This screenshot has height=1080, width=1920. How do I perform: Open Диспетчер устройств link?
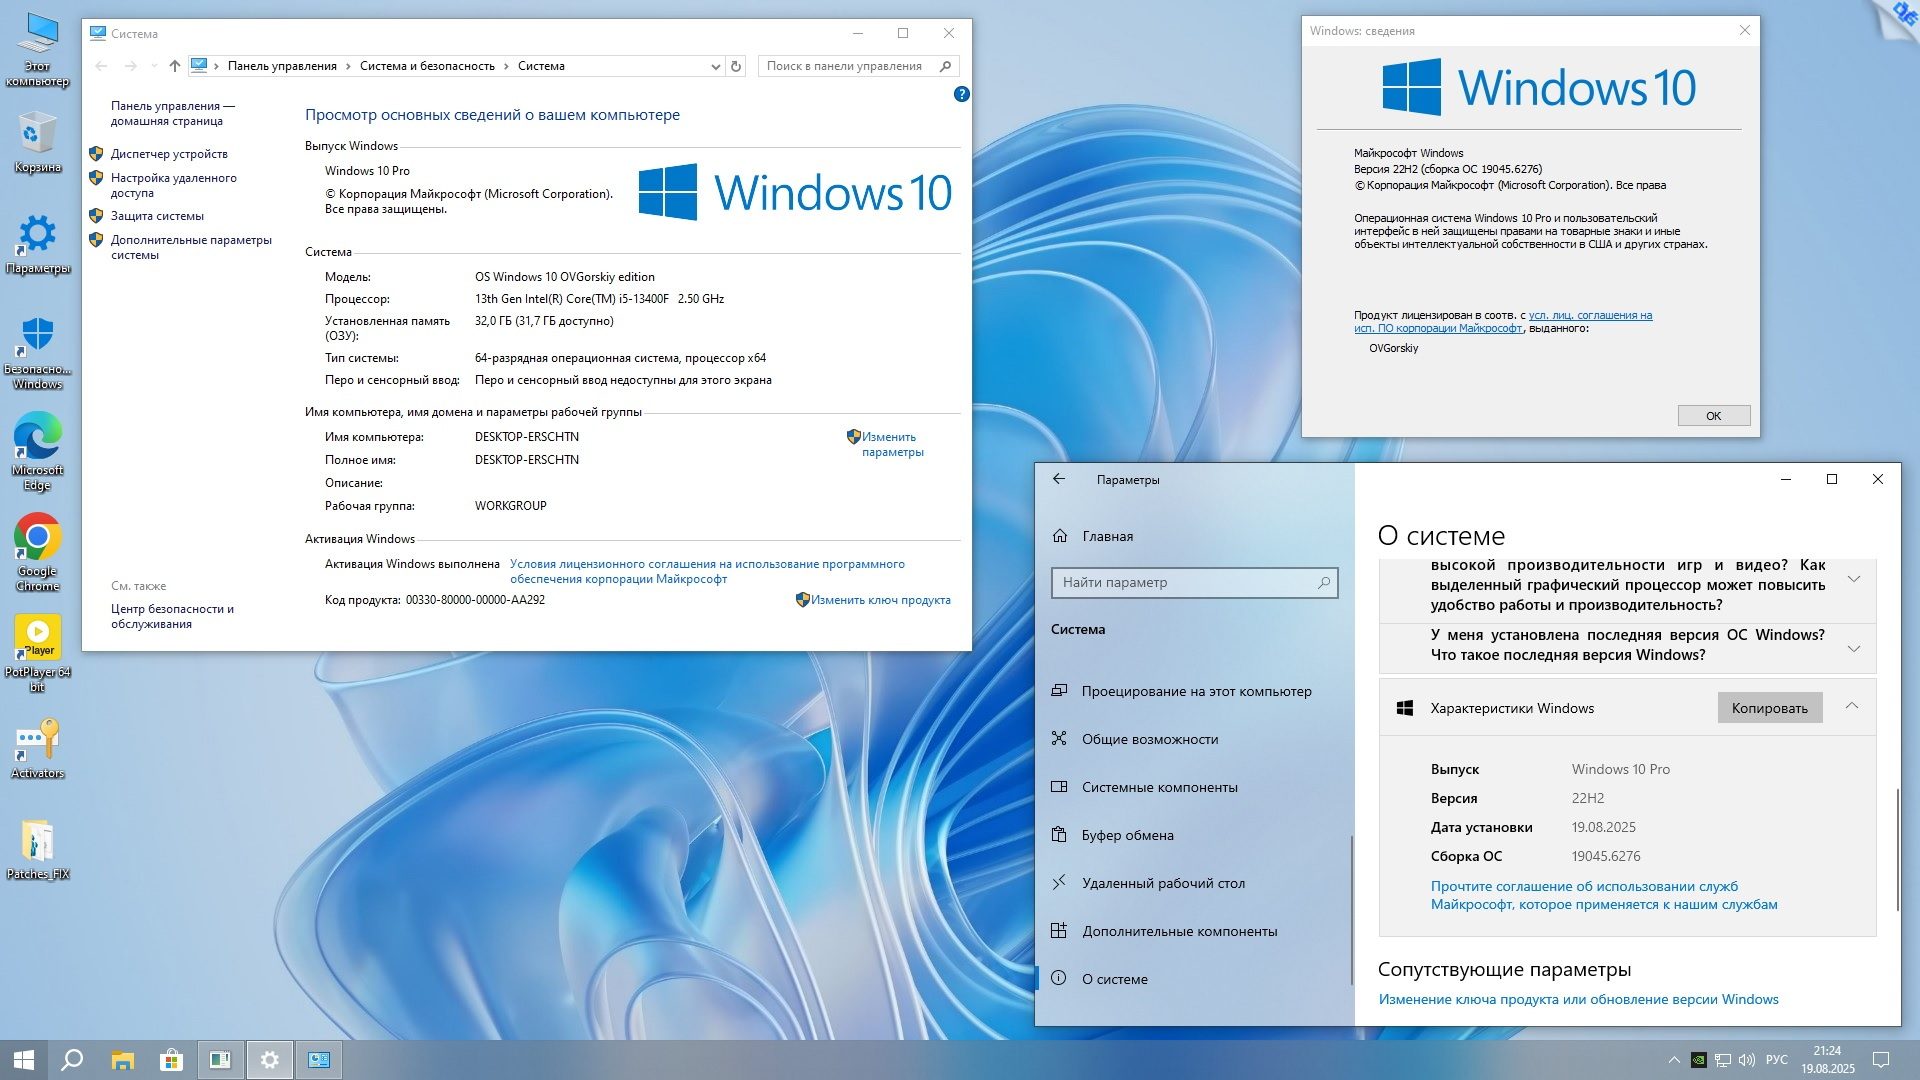[x=169, y=154]
